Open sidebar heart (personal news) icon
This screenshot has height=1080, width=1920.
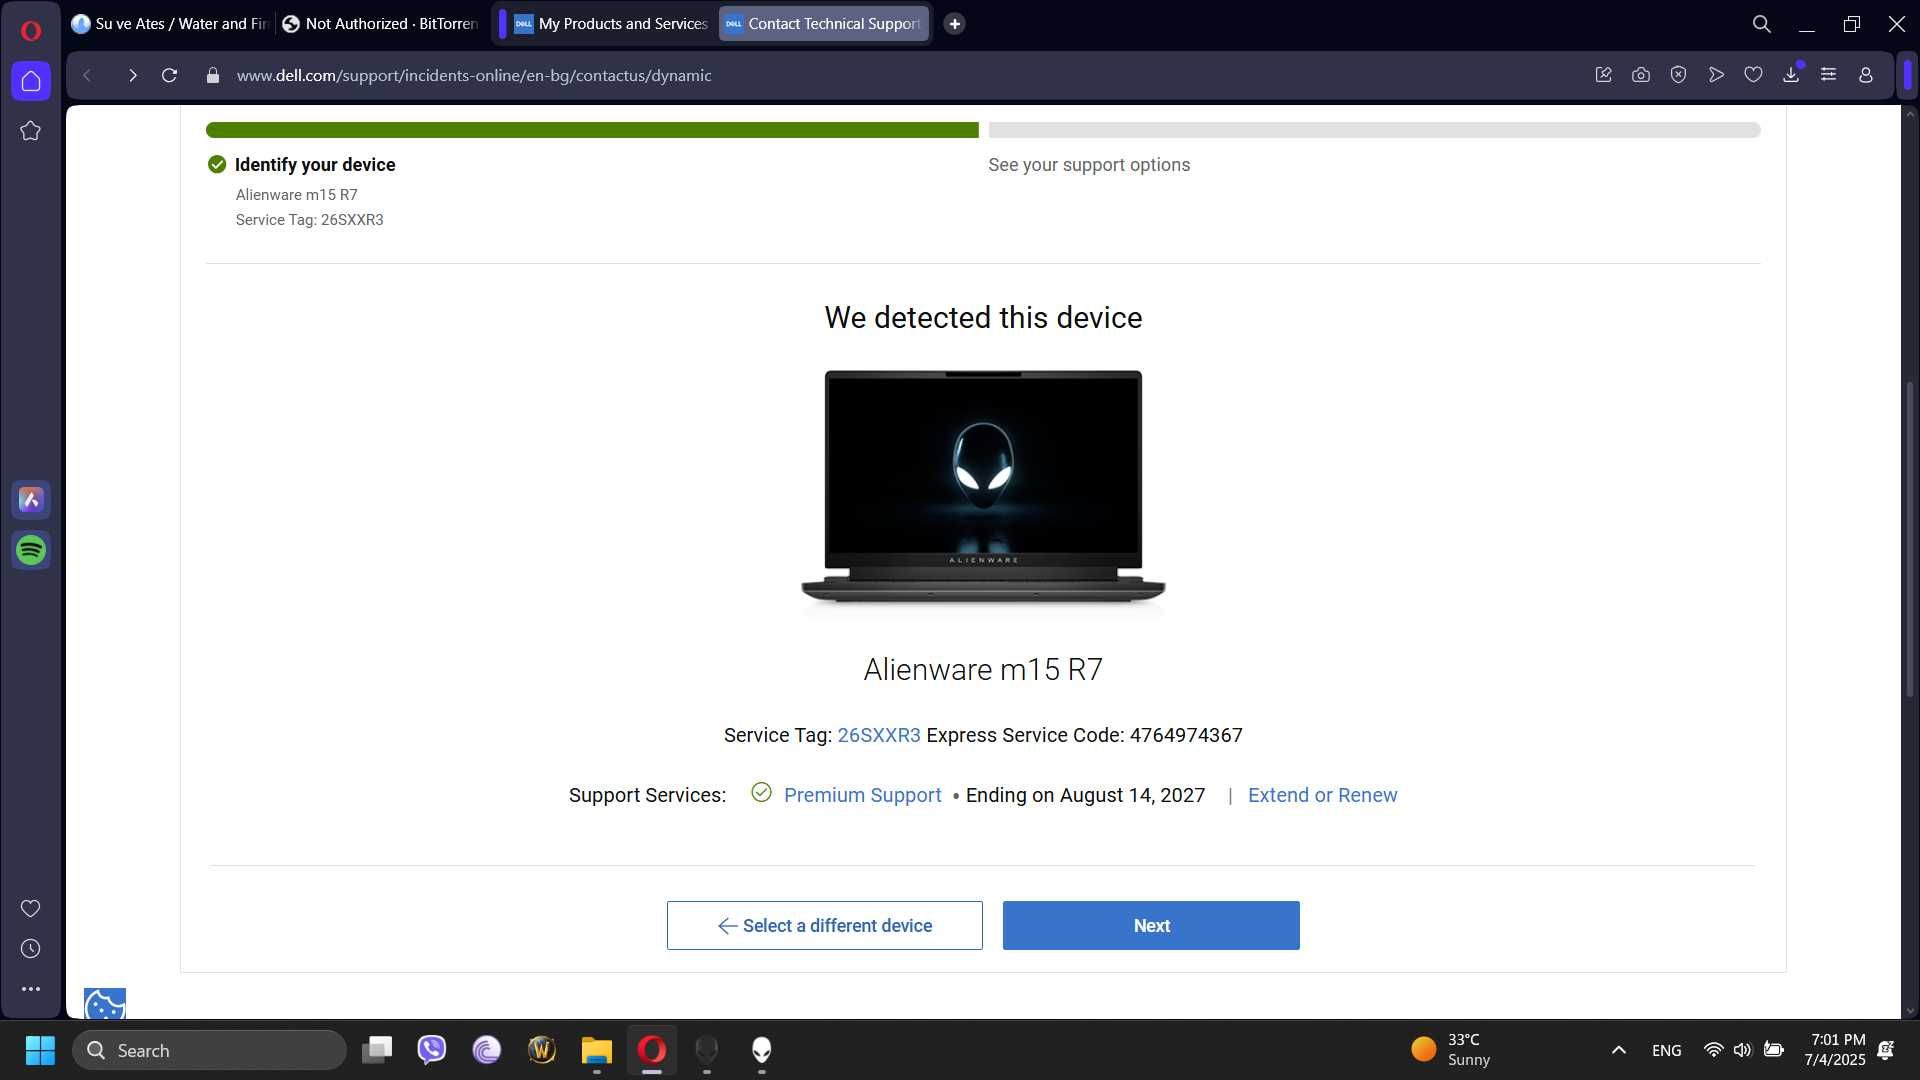(31, 908)
